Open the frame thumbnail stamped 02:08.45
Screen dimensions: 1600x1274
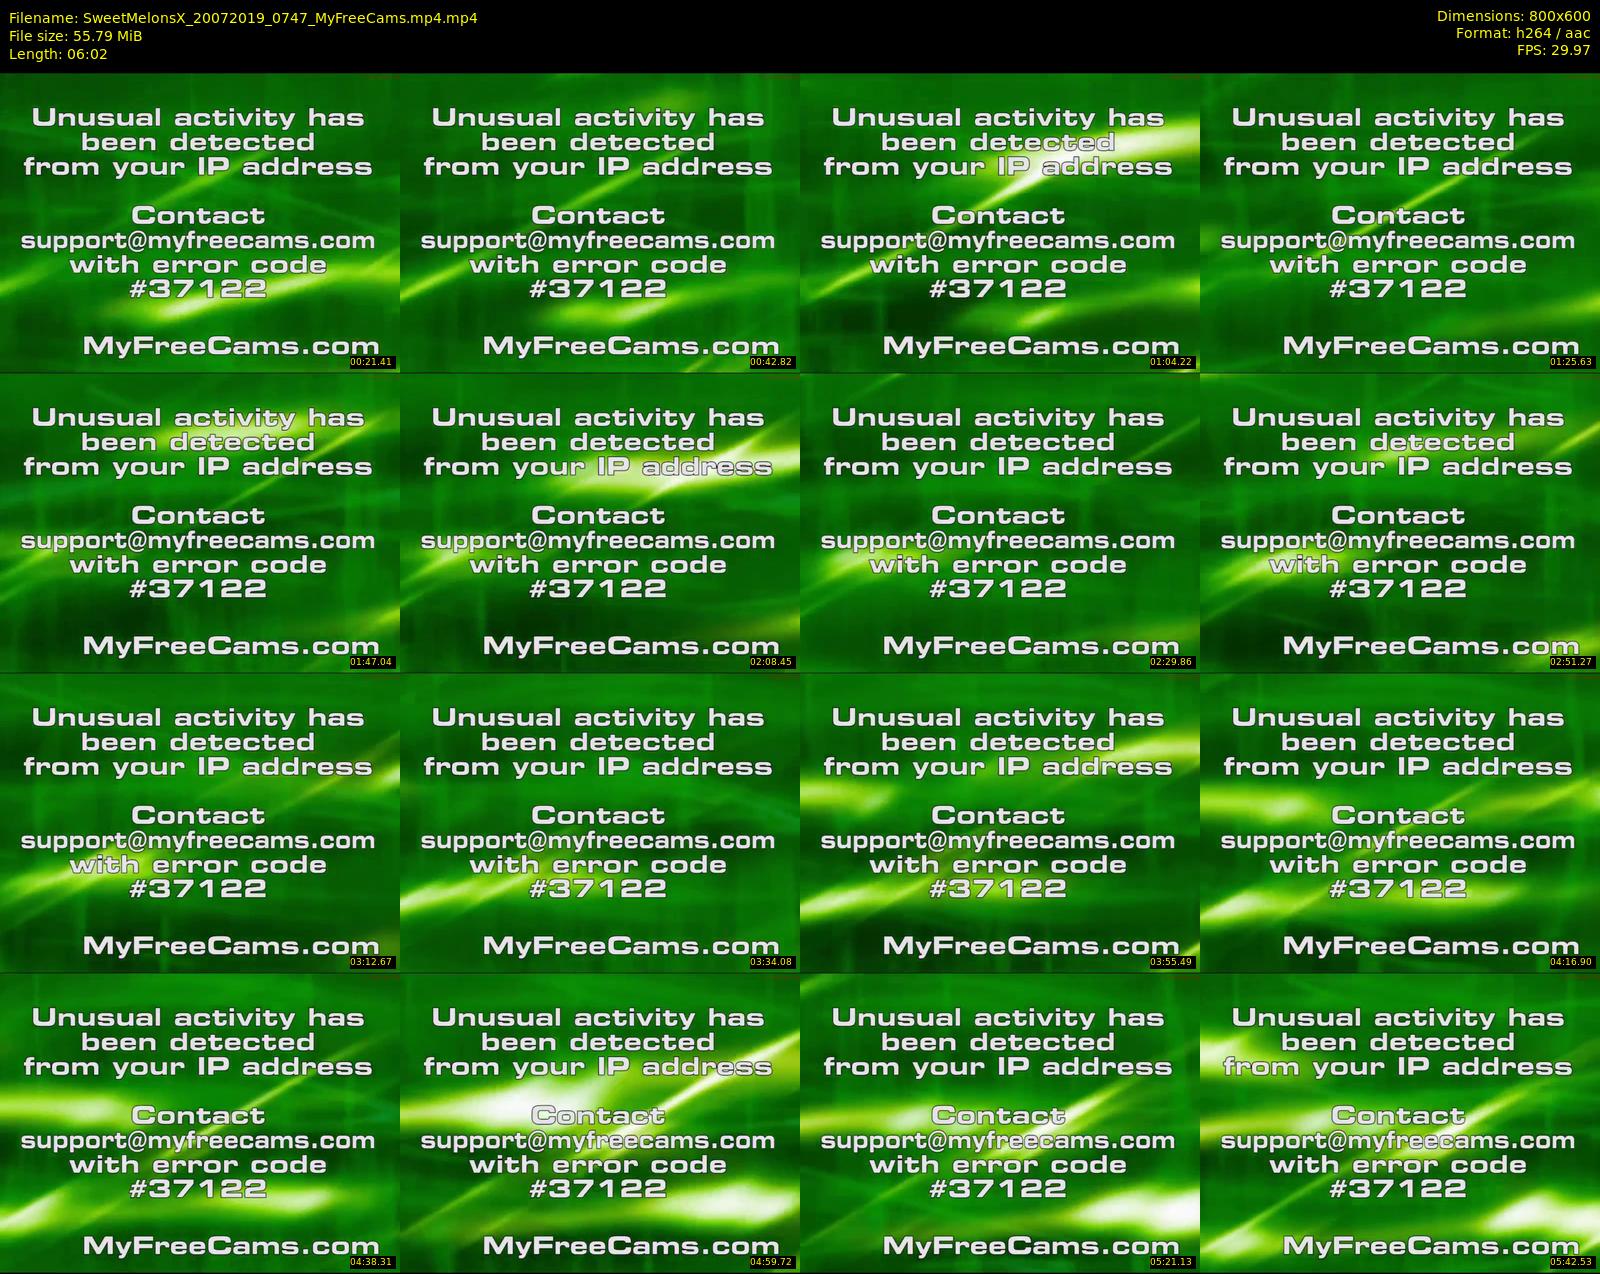[599, 522]
